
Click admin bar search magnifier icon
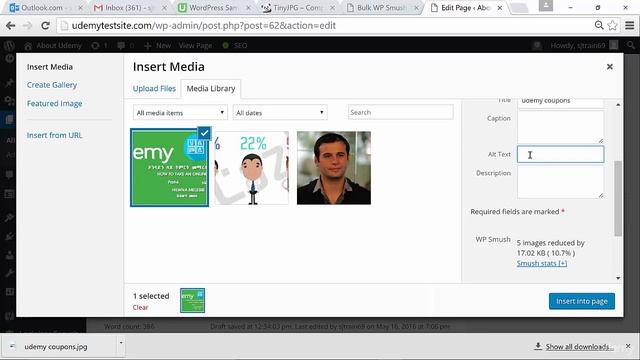point(631,45)
